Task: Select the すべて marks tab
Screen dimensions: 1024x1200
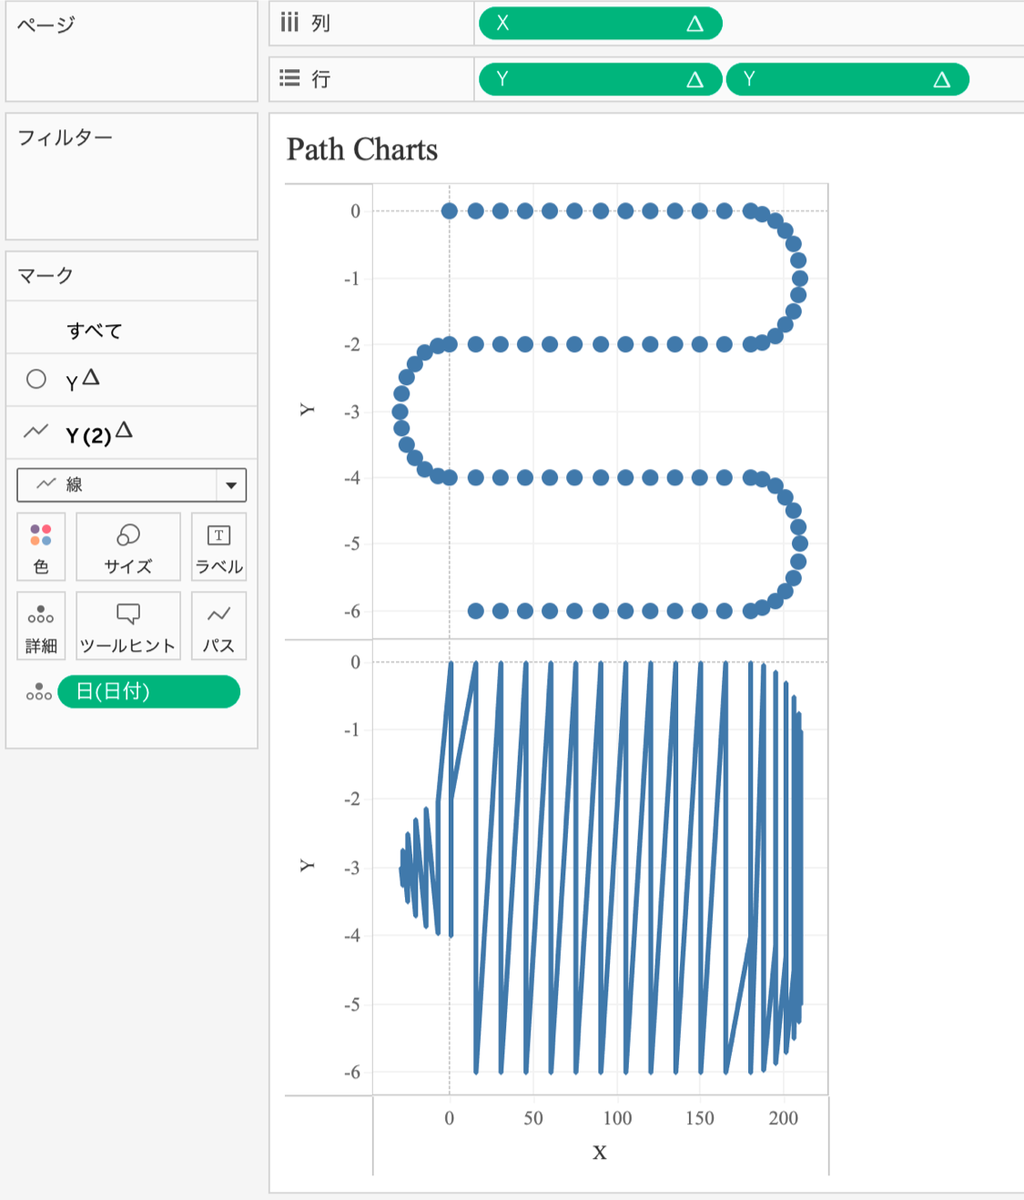Action: (95, 331)
